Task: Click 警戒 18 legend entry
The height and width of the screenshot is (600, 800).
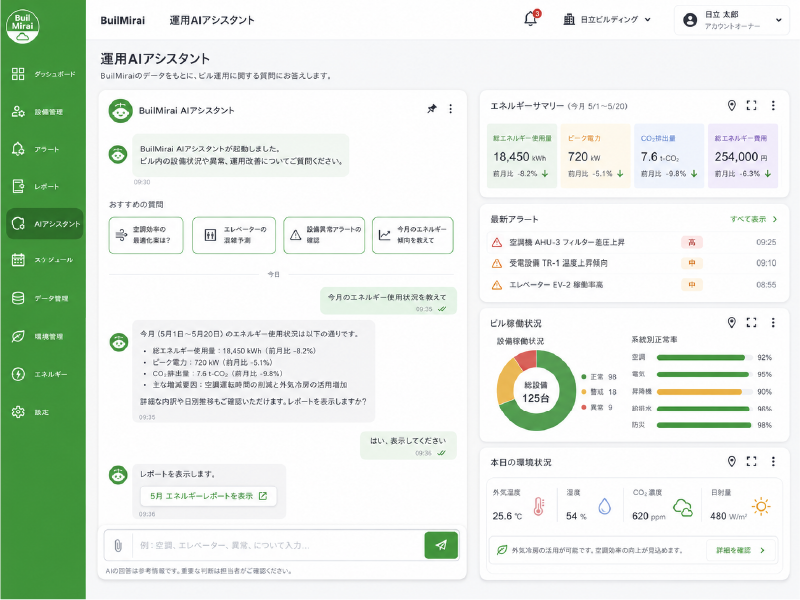Action: tap(599, 392)
